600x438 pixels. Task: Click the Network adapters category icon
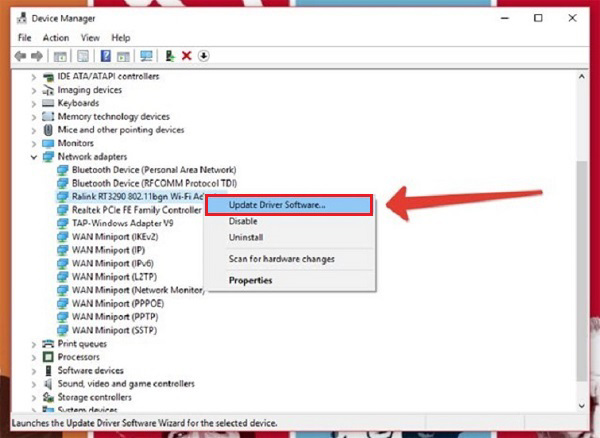tap(48, 156)
